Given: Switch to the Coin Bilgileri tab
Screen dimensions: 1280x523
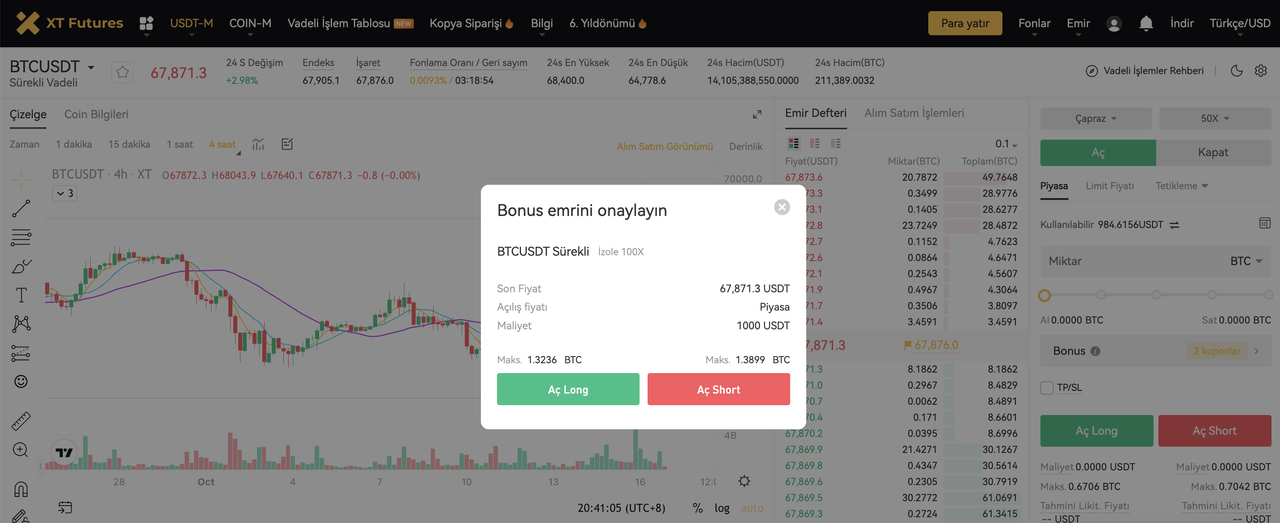Looking at the screenshot, I should (96, 114).
